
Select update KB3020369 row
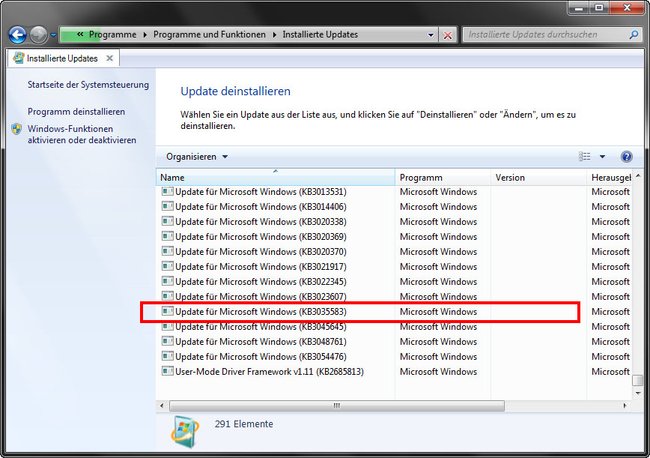pos(395,237)
